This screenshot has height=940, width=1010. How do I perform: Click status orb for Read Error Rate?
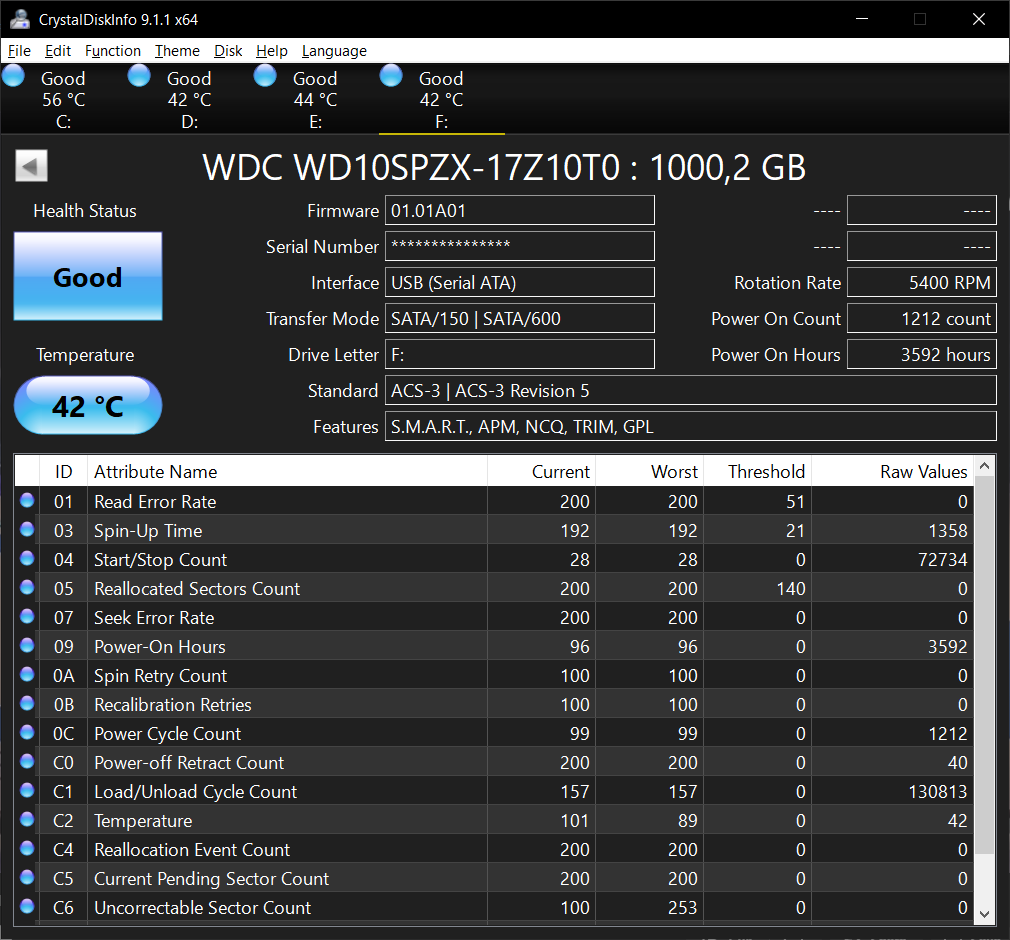pyautogui.click(x=27, y=501)
